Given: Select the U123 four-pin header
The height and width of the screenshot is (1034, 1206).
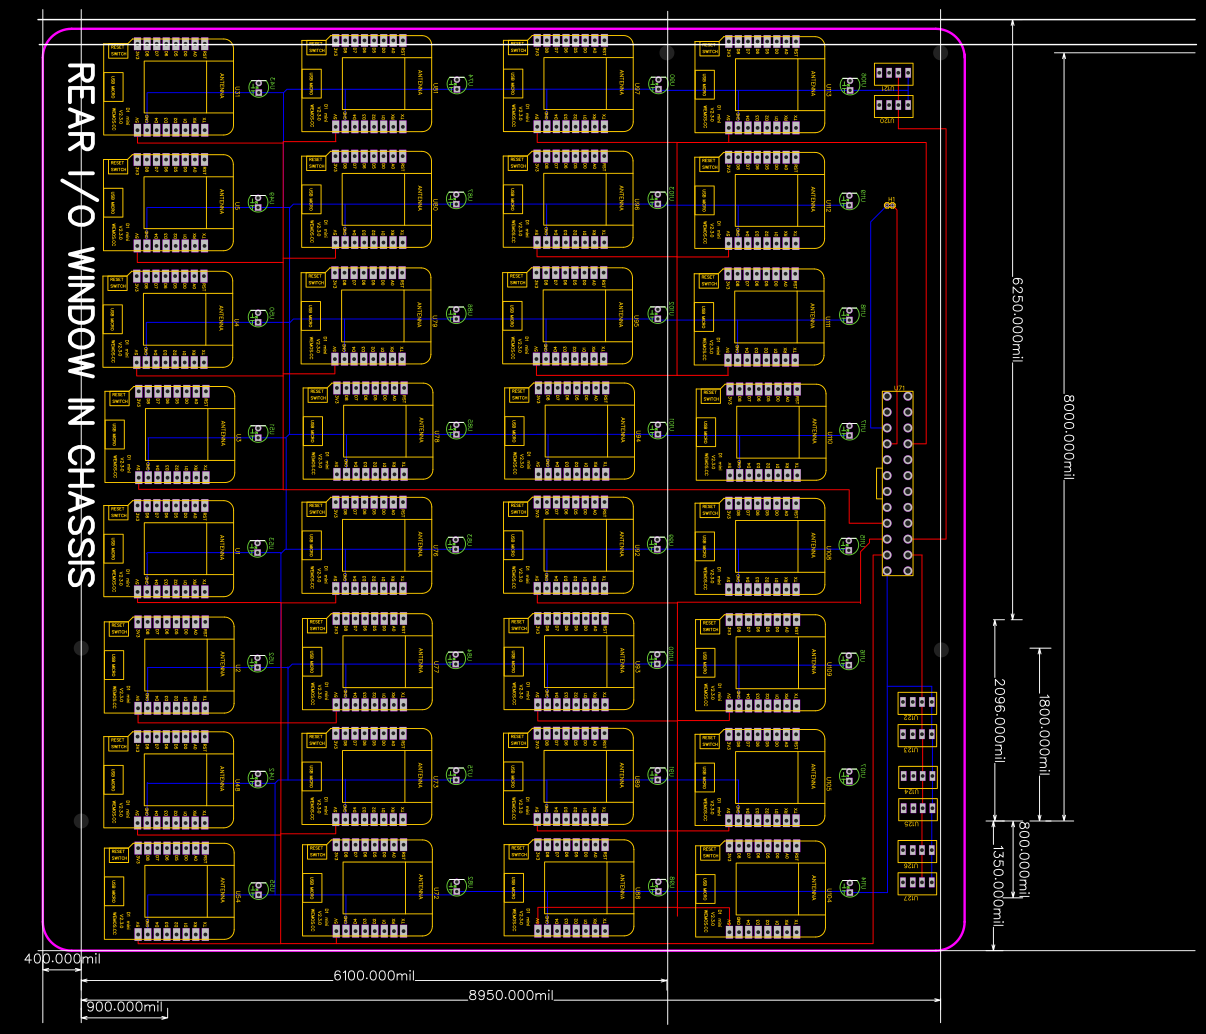Looking at the screenshot, I should point(917,737).
